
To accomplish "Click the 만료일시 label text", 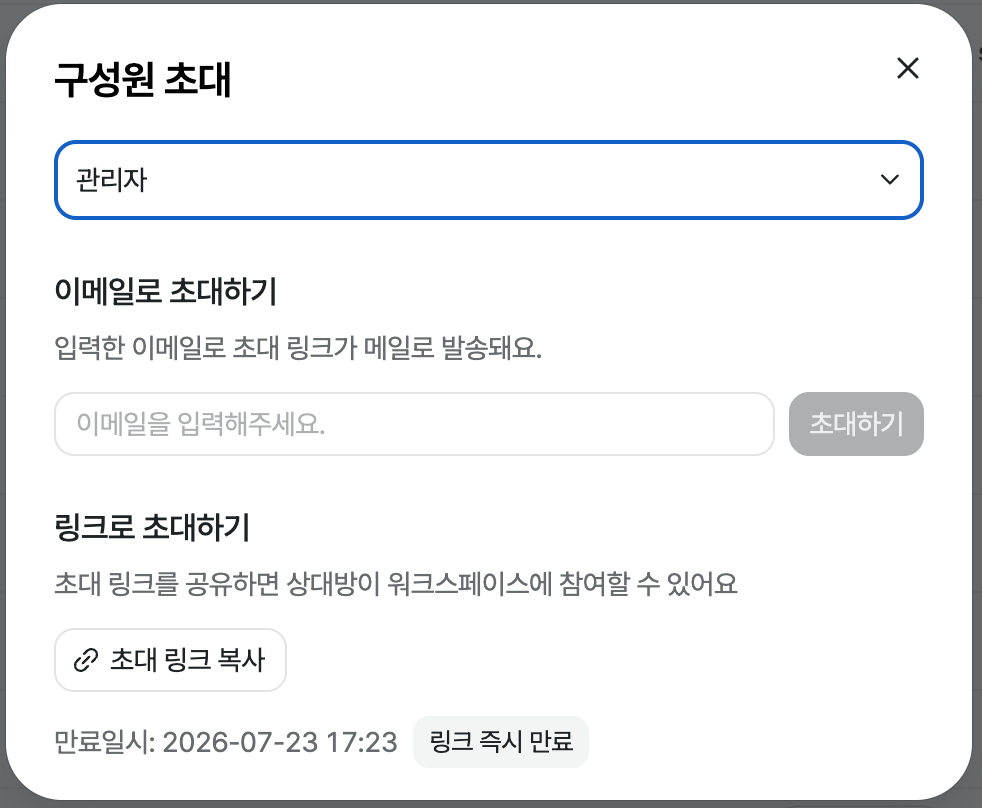I will [x=105, y=742].
